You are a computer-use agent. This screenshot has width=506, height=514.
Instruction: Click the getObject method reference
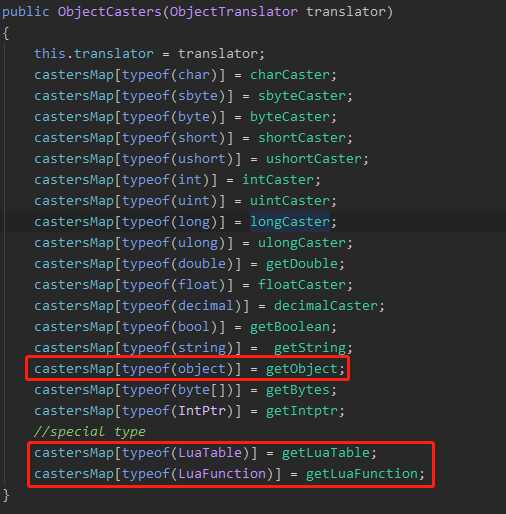pyautogui.click(x=302, y=369)
